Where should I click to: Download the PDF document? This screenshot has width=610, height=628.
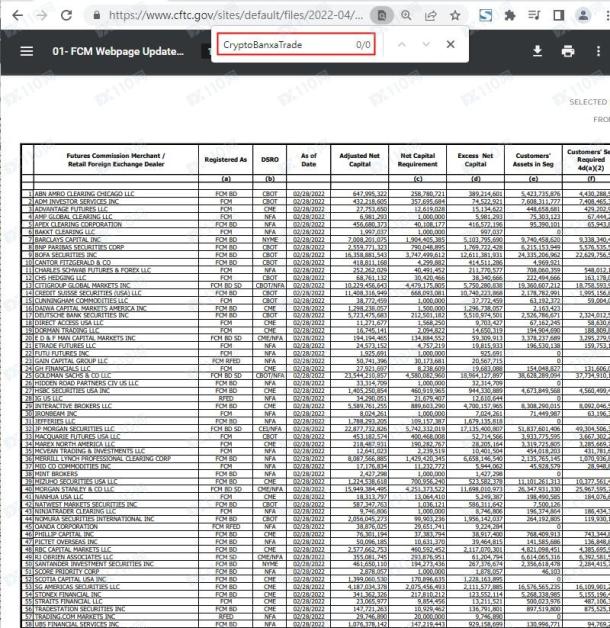tap(538, 51)
